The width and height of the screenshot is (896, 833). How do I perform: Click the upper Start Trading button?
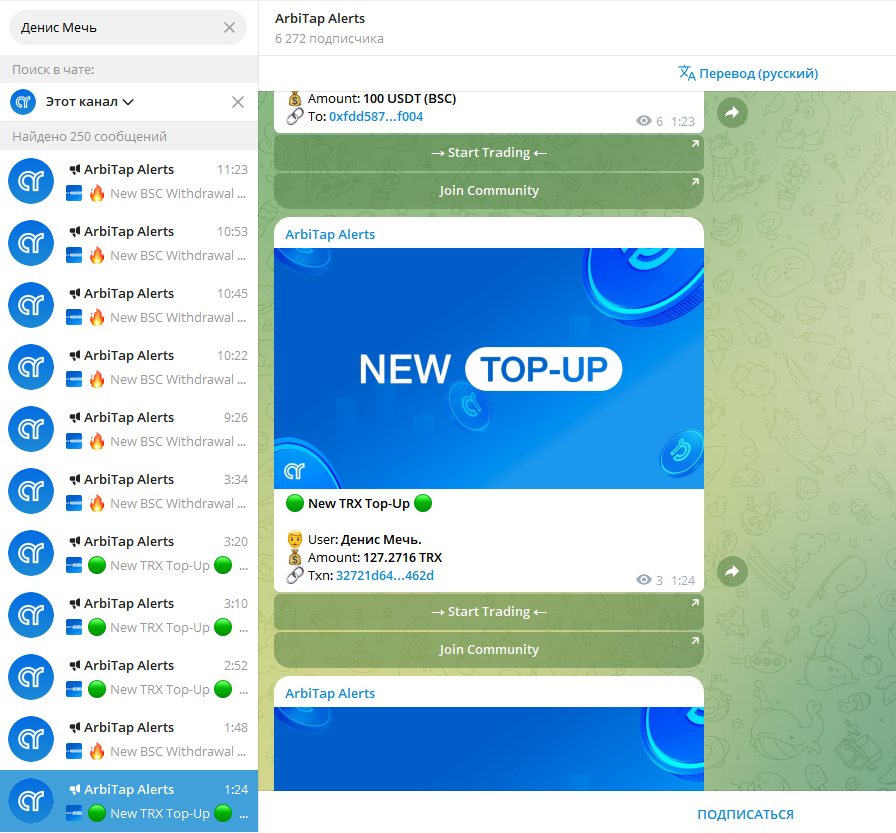[489, 153]
